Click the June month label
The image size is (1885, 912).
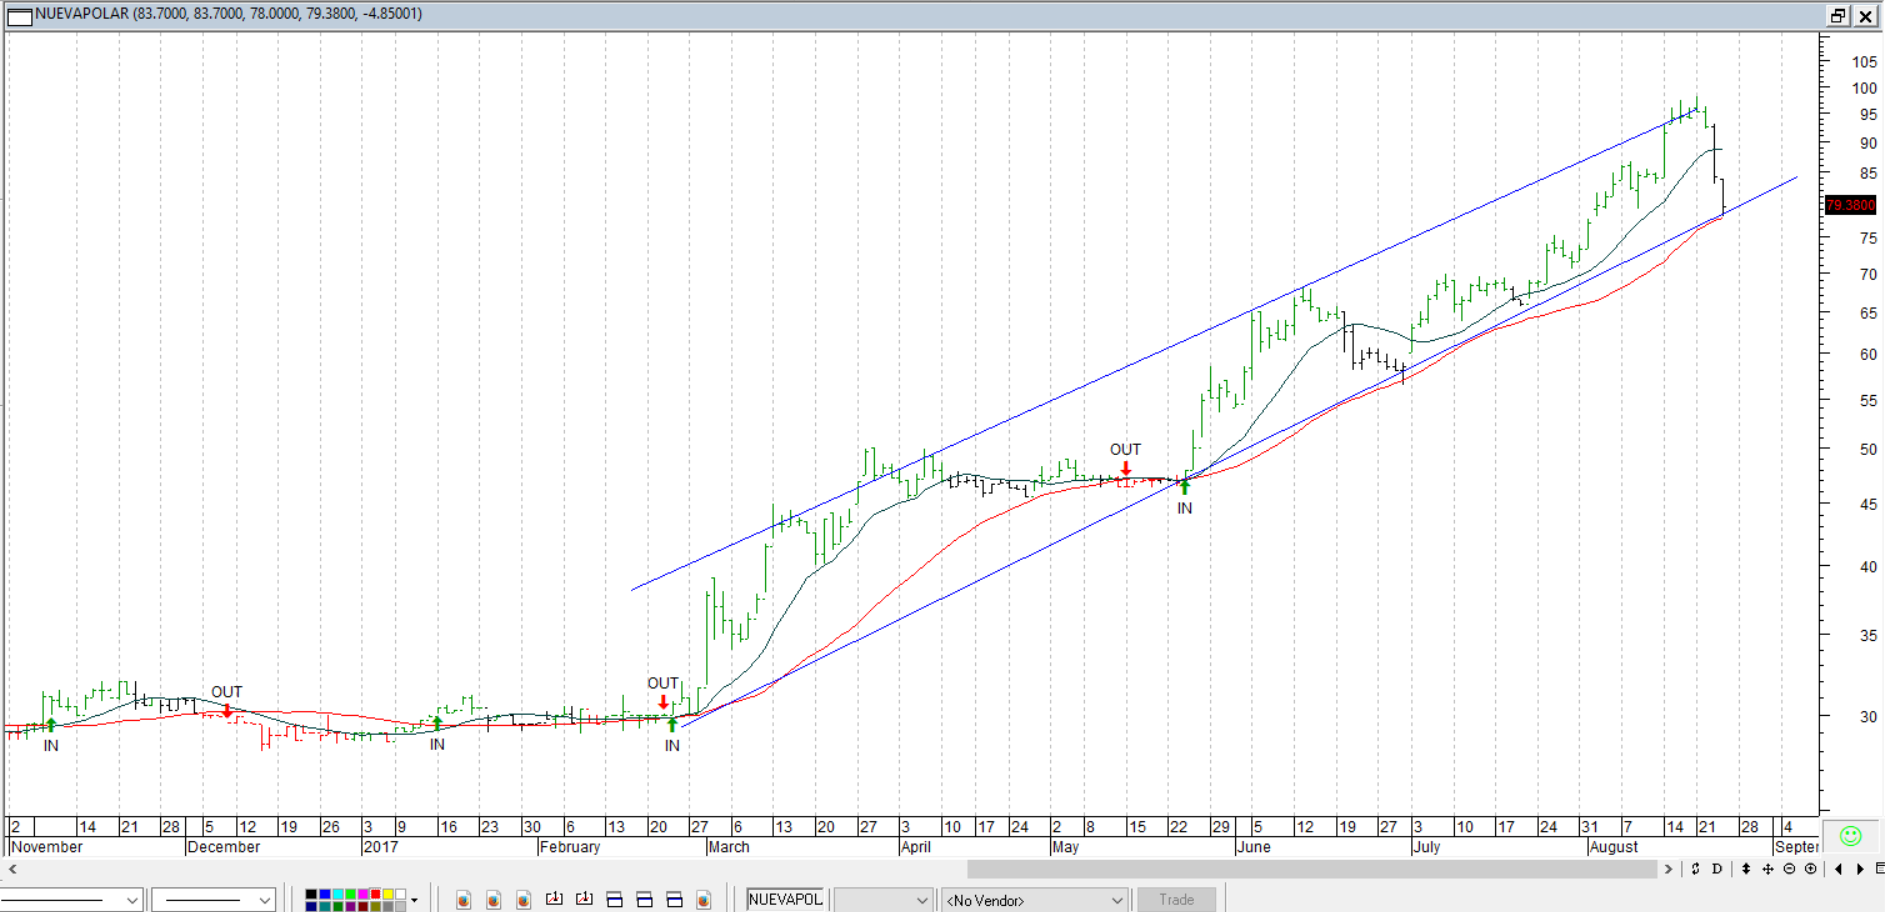tap(1254, 847)
